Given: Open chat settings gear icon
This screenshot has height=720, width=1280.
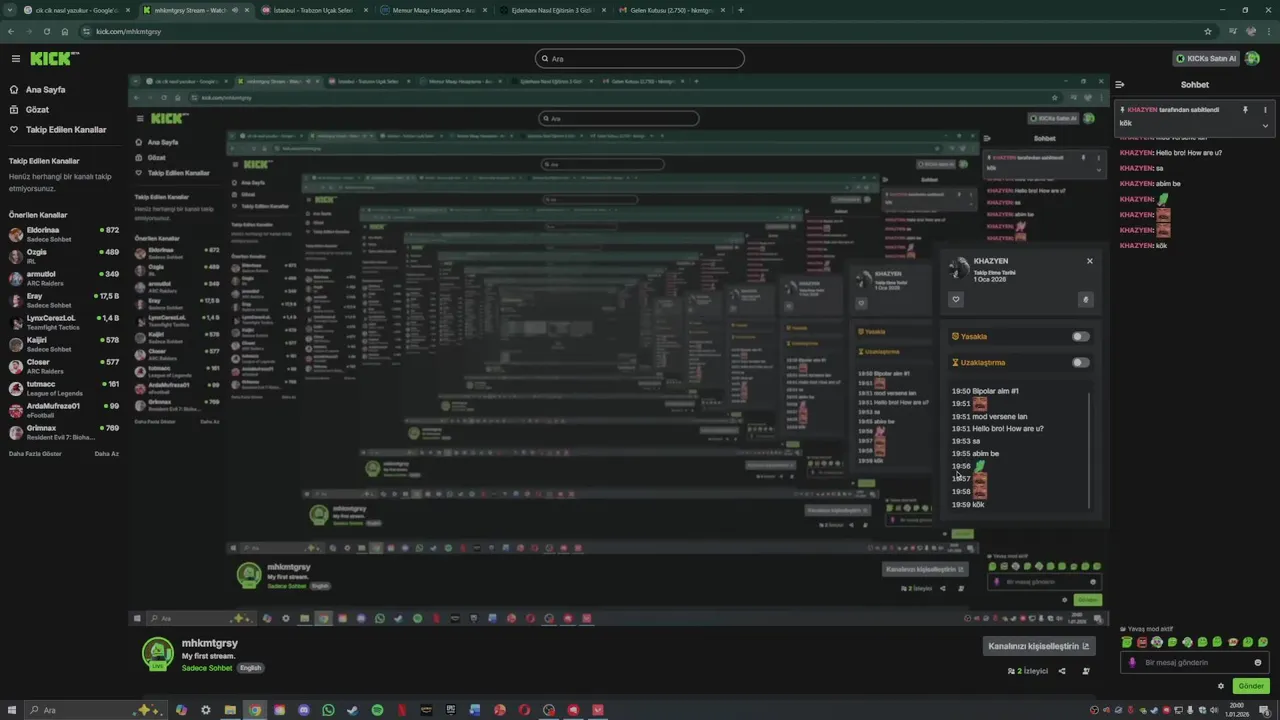Looking at the screenshot, I should pos(1221,686).
